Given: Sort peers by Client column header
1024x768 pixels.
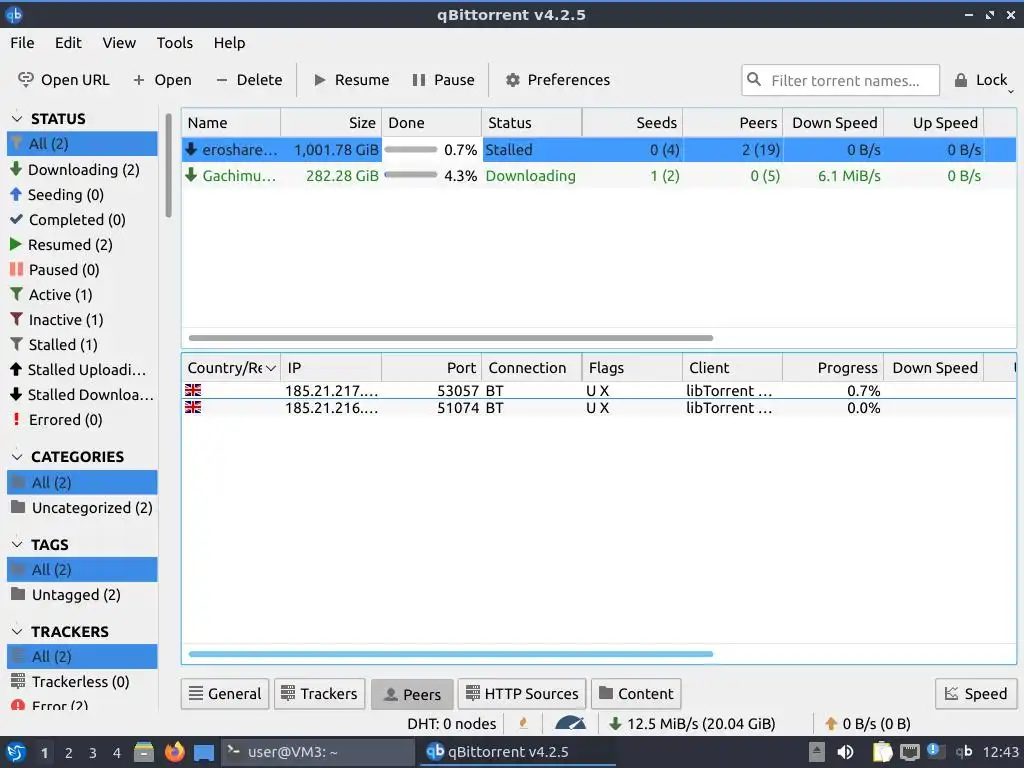Looking at the screenshot, I should pyautogui.click(x=732, y=368).
